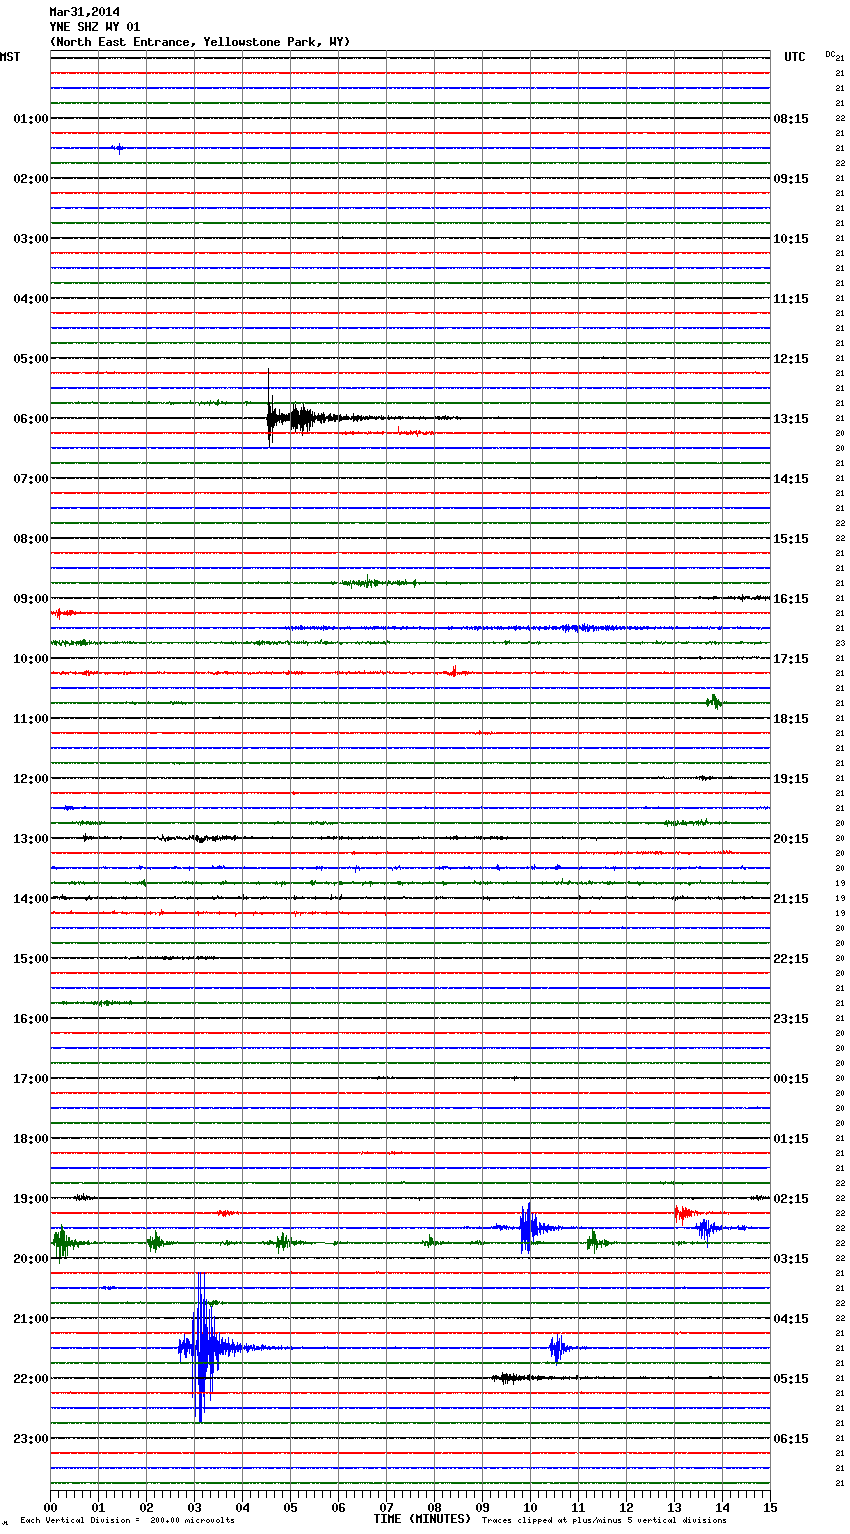Click the UTC timezone header

click(x=795, y=57)
